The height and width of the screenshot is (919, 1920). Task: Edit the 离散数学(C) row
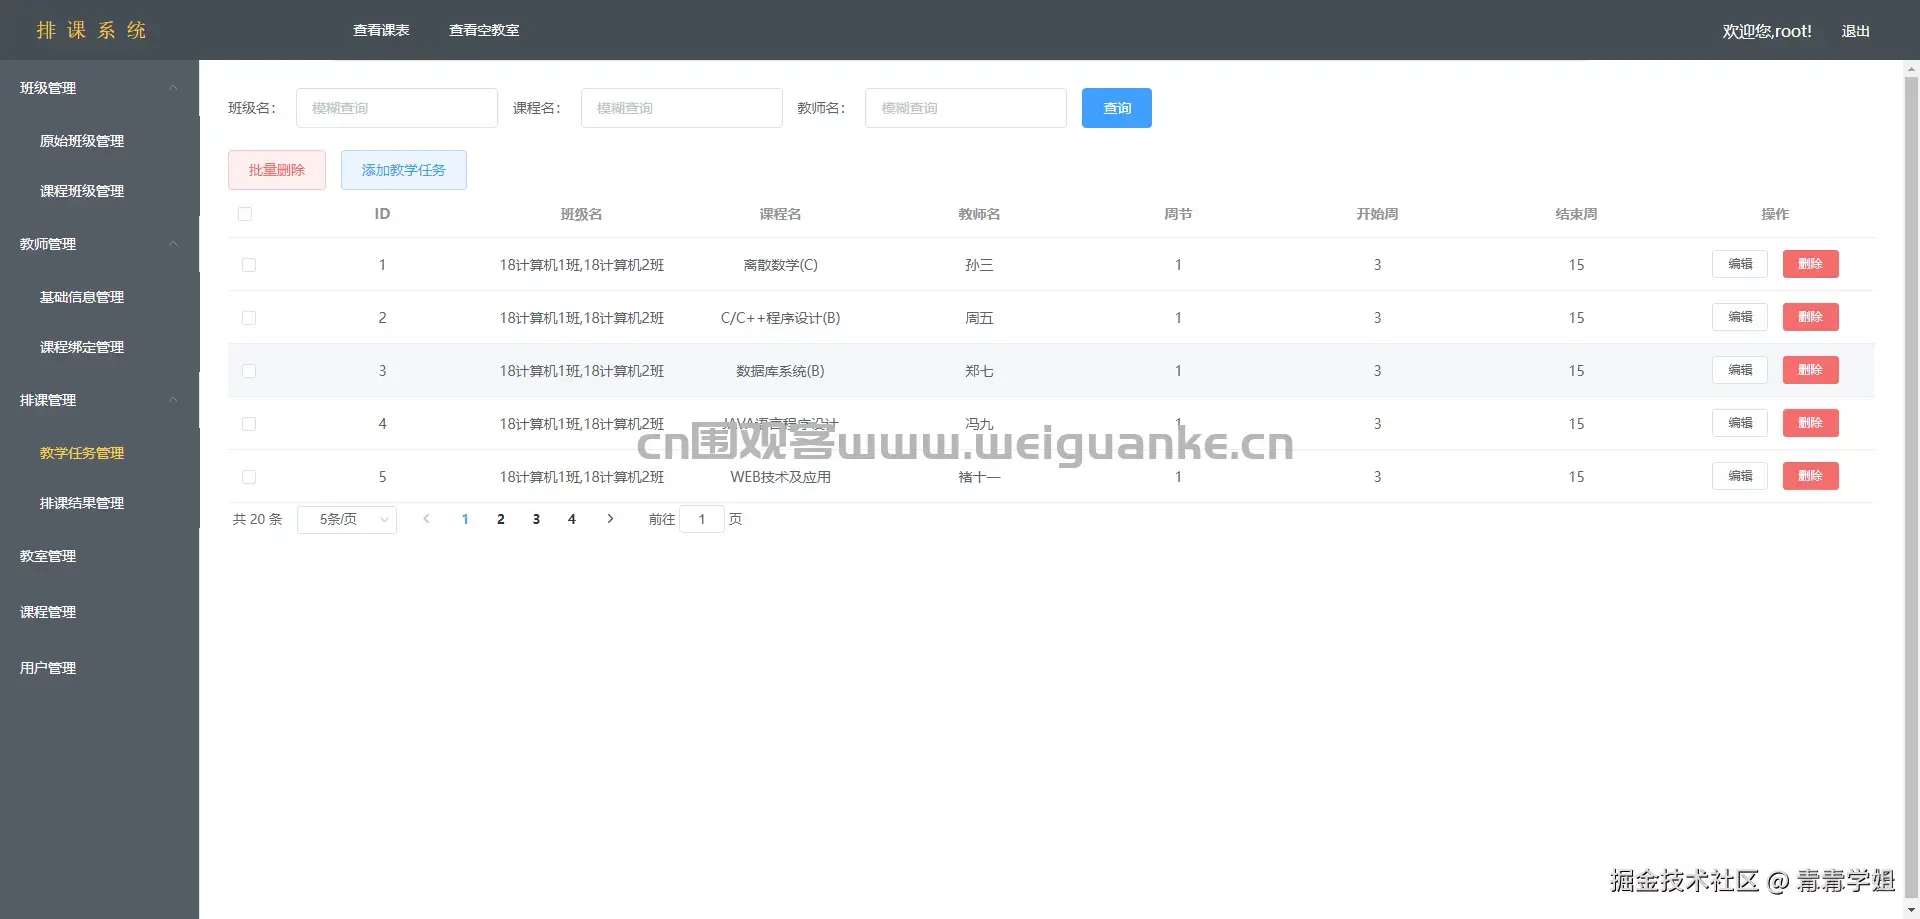pos(1740,264)
